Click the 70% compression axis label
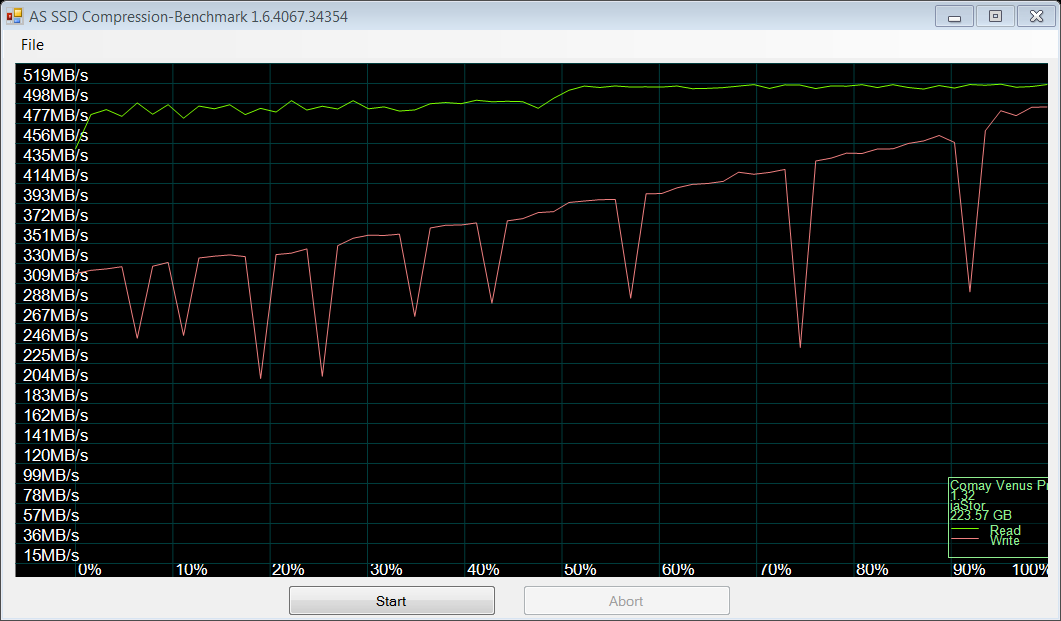Screen dimensions: 1061x621 (775, 570)
